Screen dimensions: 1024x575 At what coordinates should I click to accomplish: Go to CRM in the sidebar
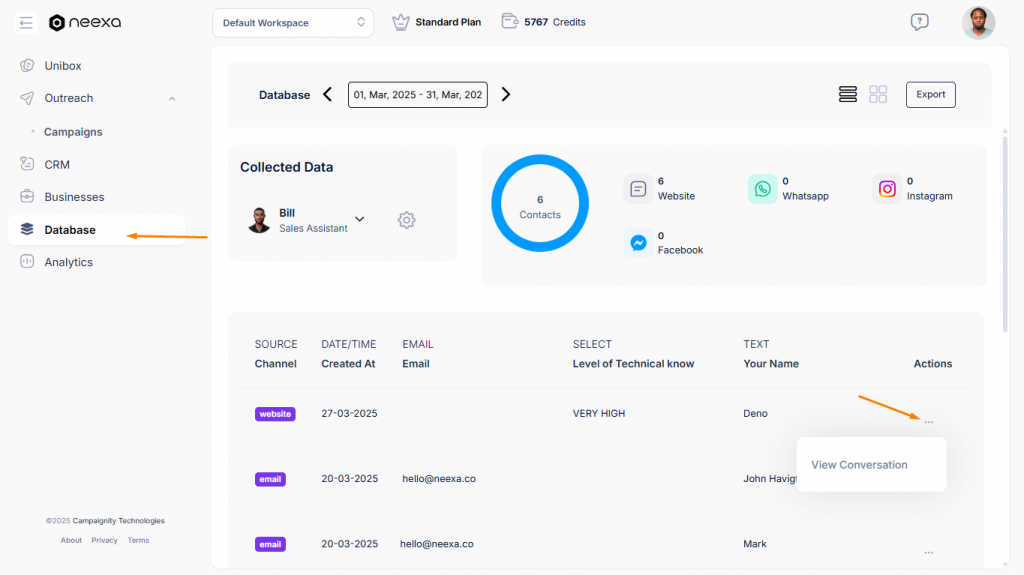pos(57,165)
